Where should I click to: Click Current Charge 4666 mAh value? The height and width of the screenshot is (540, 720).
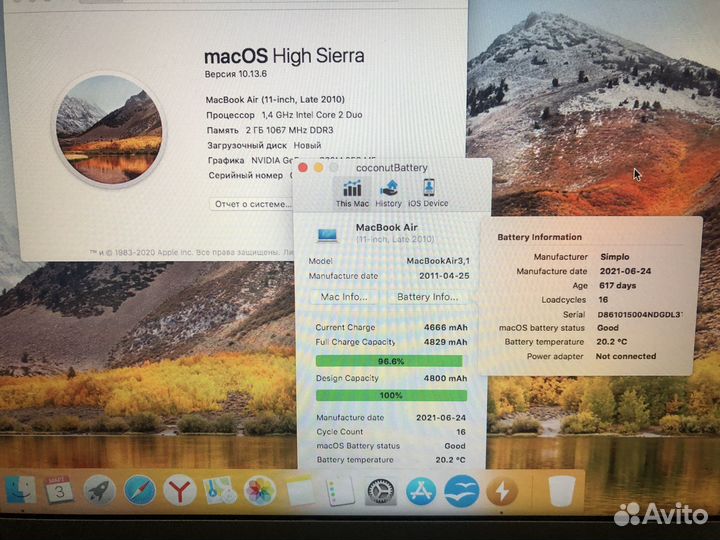click(x=445, y=327)
